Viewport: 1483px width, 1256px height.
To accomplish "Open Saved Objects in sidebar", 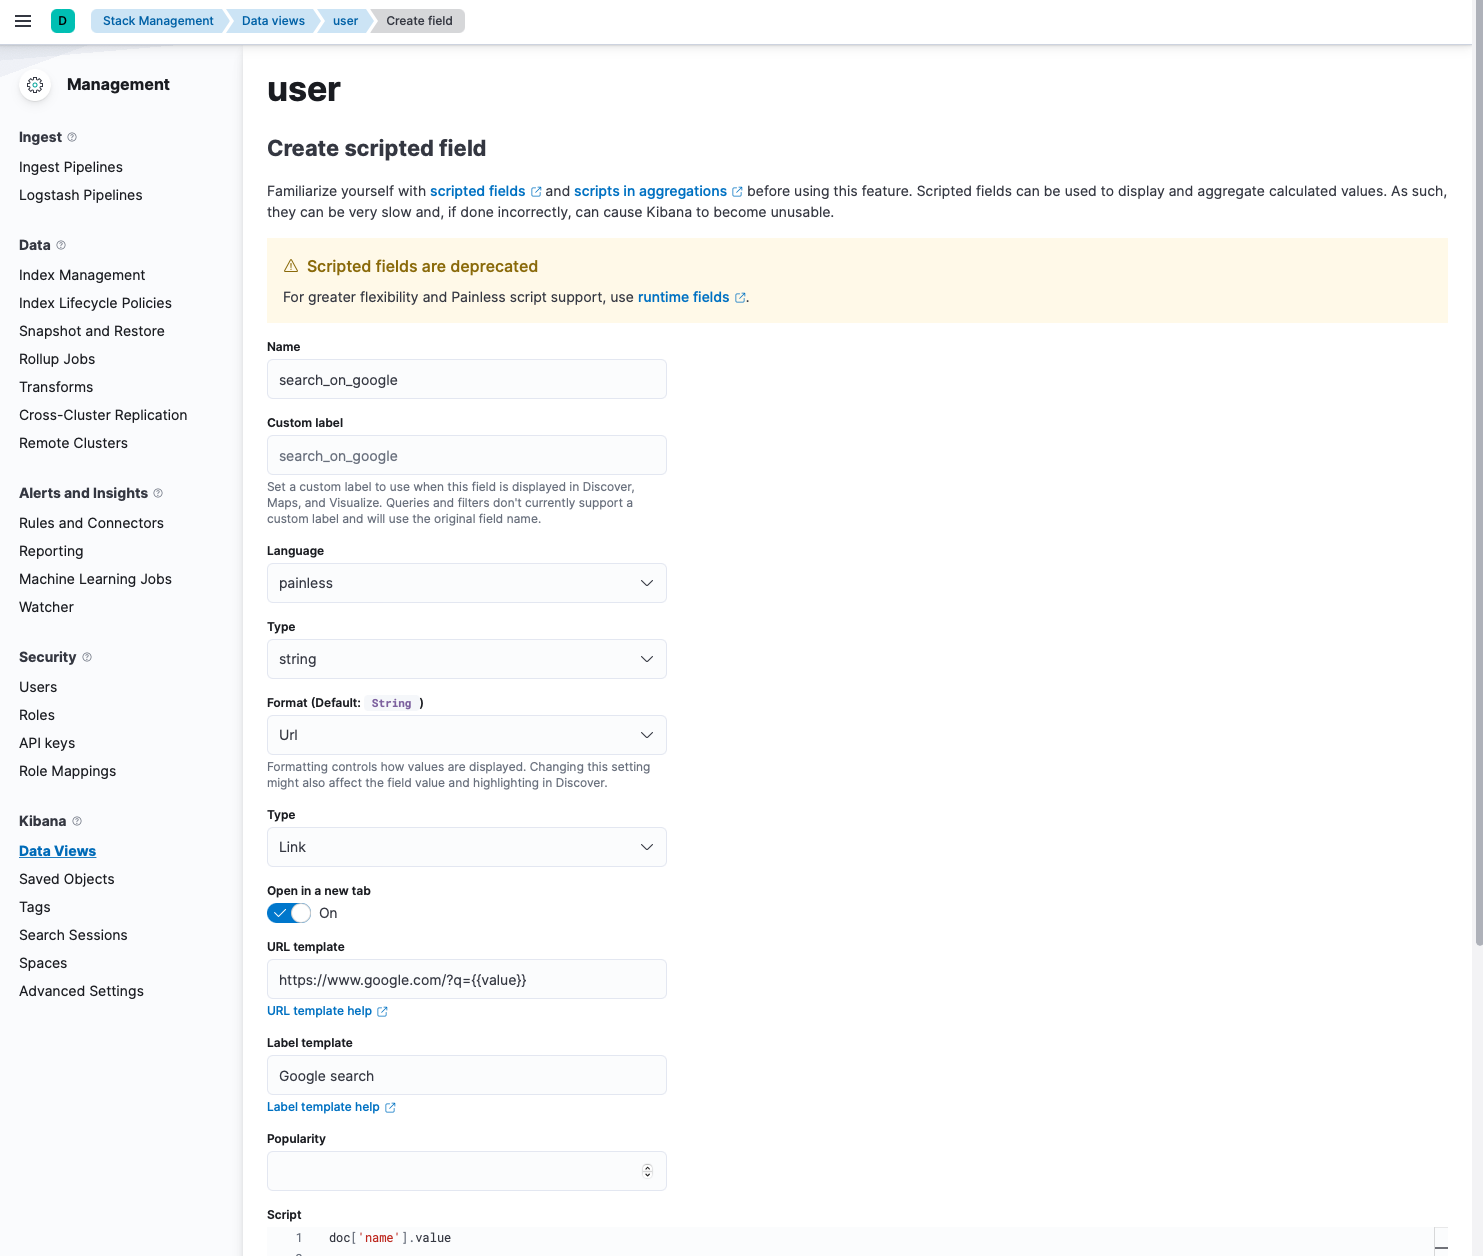I will (67, 879).
